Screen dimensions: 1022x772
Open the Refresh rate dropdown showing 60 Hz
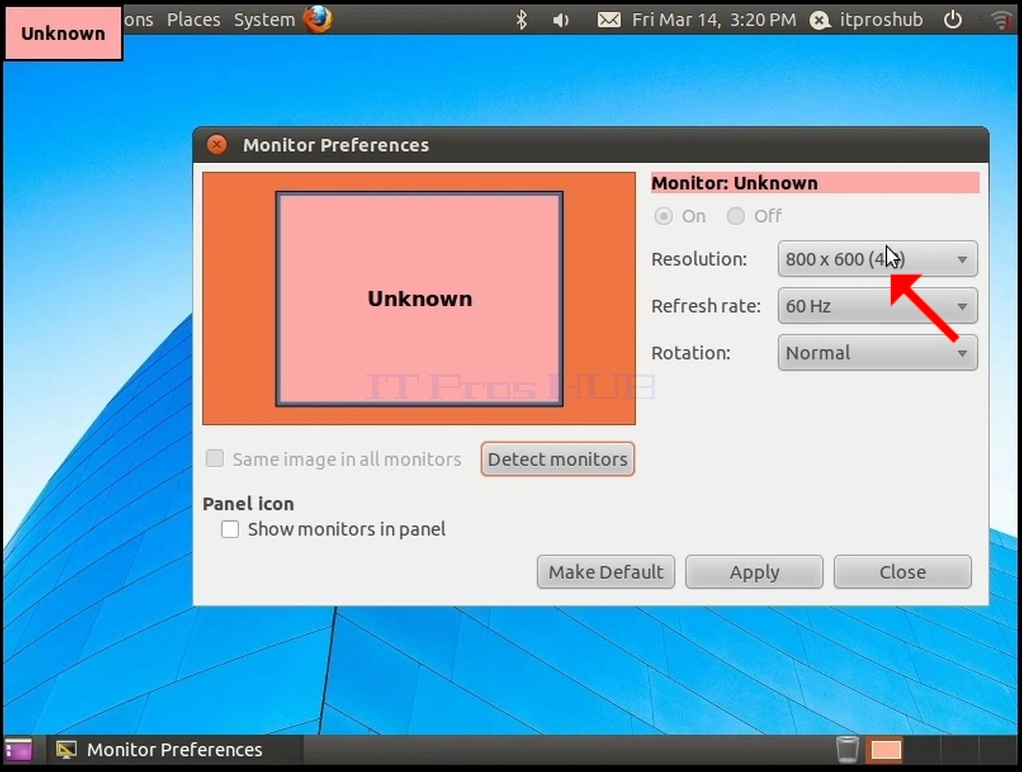(877, 306)
